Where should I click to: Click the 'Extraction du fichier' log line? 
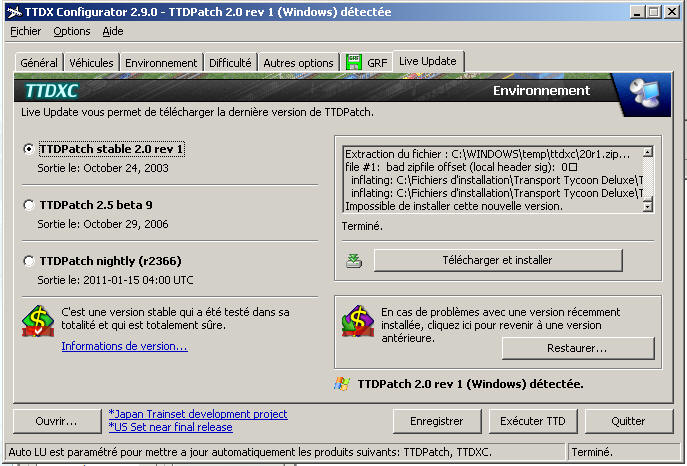coord(488,154)
